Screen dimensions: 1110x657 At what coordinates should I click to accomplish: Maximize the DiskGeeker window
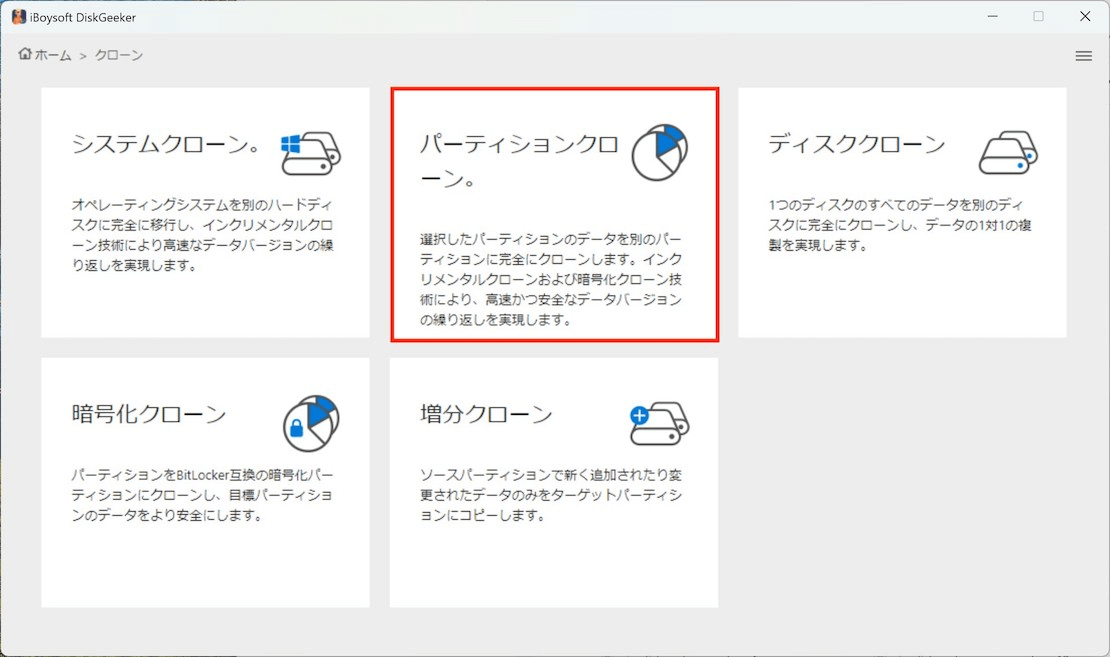1038,16
